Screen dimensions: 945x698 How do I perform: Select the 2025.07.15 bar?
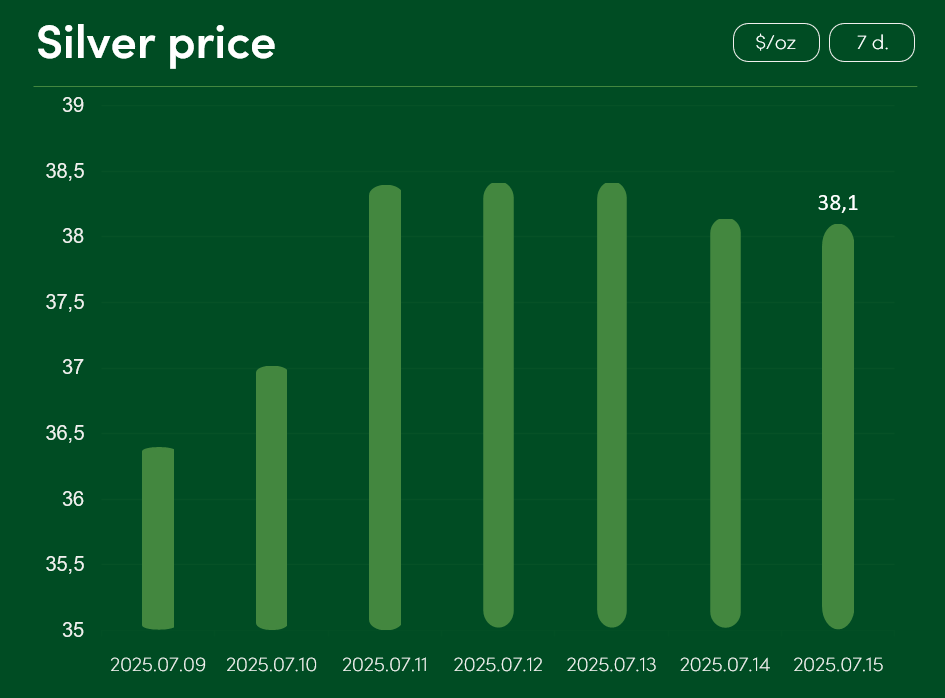point(838,427)
